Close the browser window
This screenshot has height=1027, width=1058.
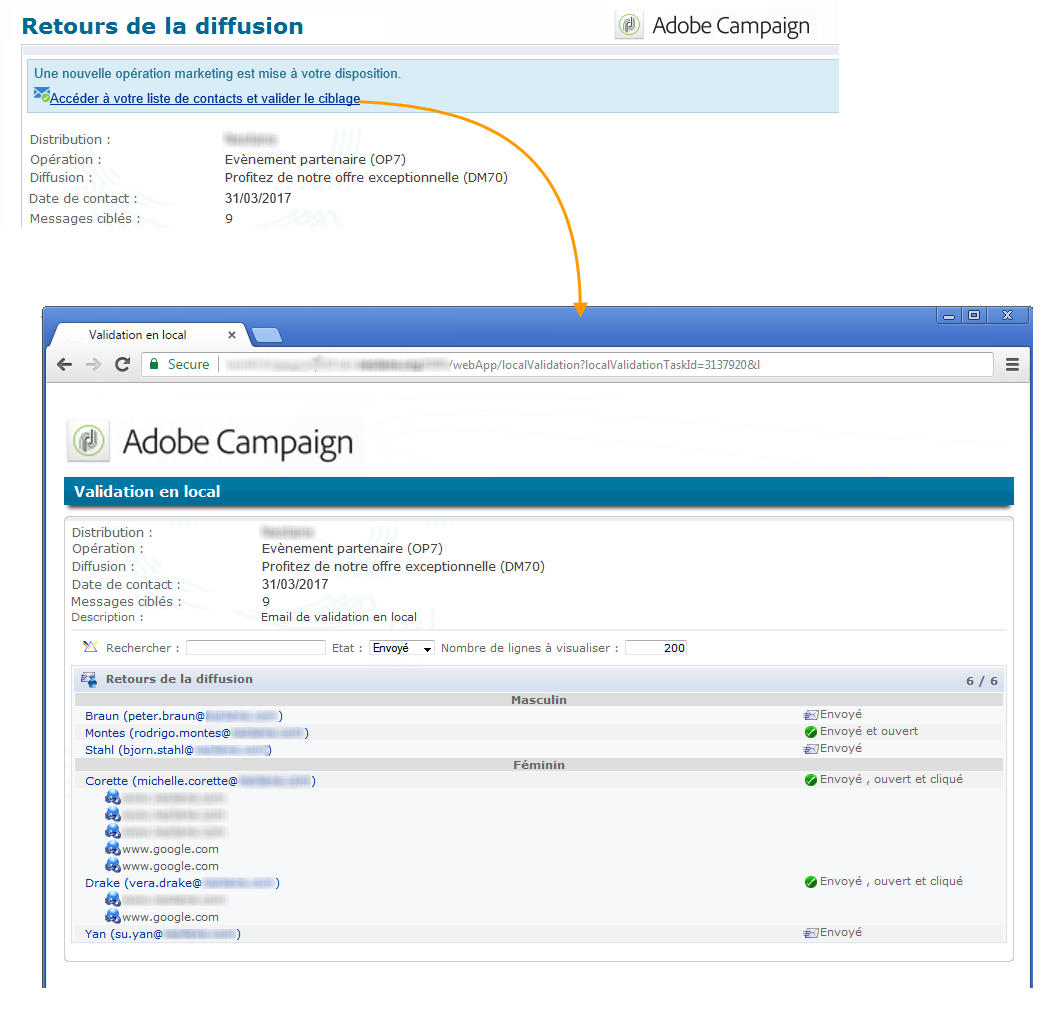1007,316
